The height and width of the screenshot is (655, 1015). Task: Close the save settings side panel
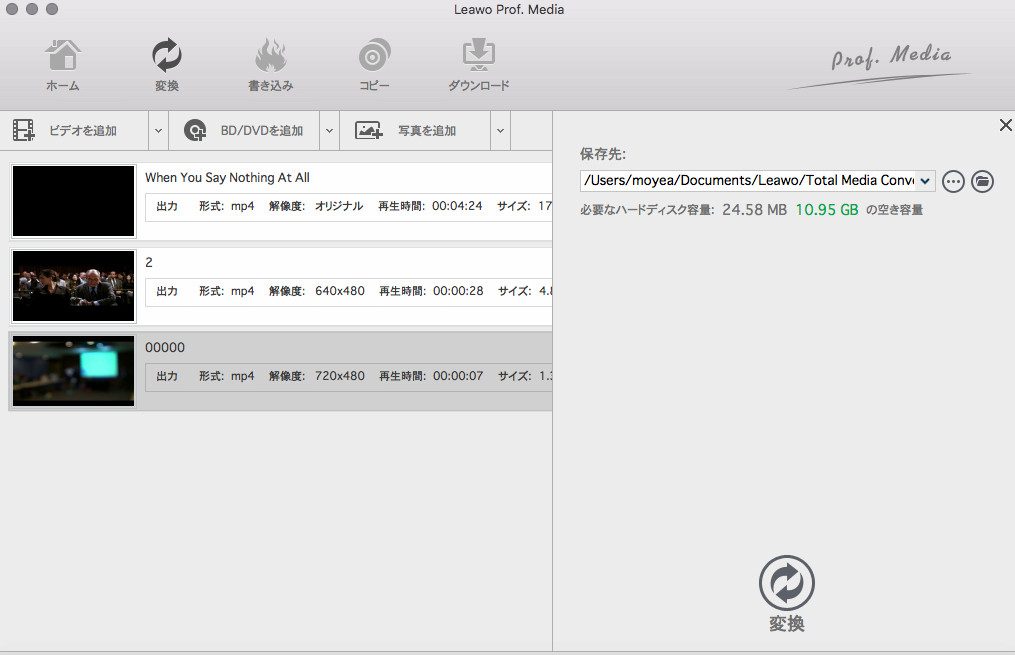pyautogui.click(x=1005, y=125)
